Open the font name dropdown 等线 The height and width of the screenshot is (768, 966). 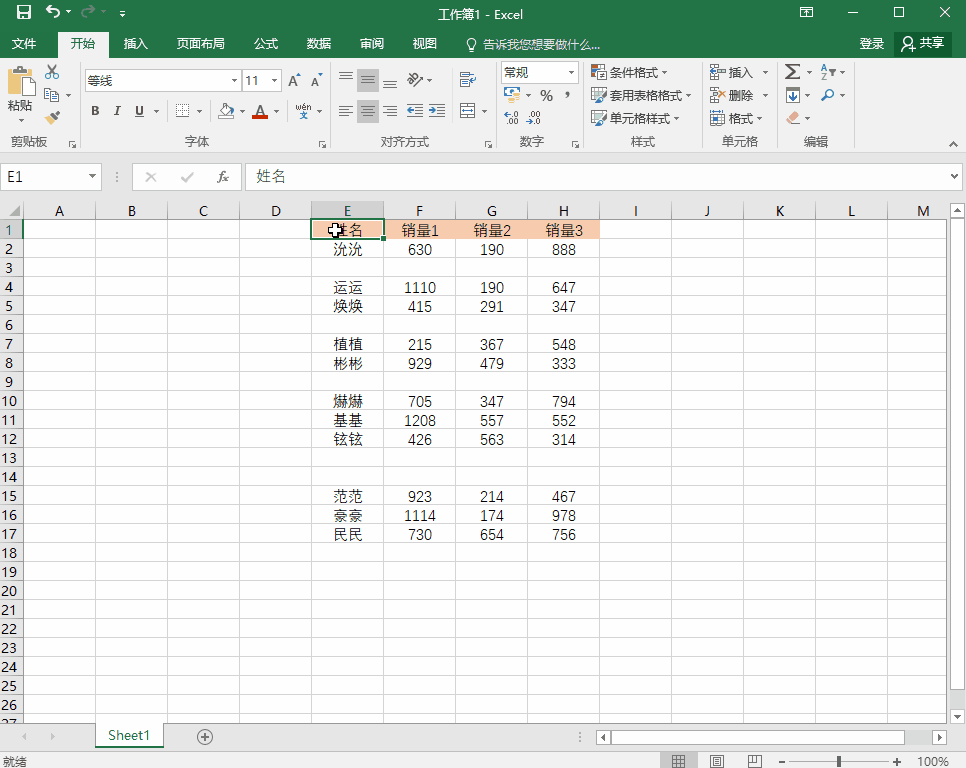pos(234,81)
